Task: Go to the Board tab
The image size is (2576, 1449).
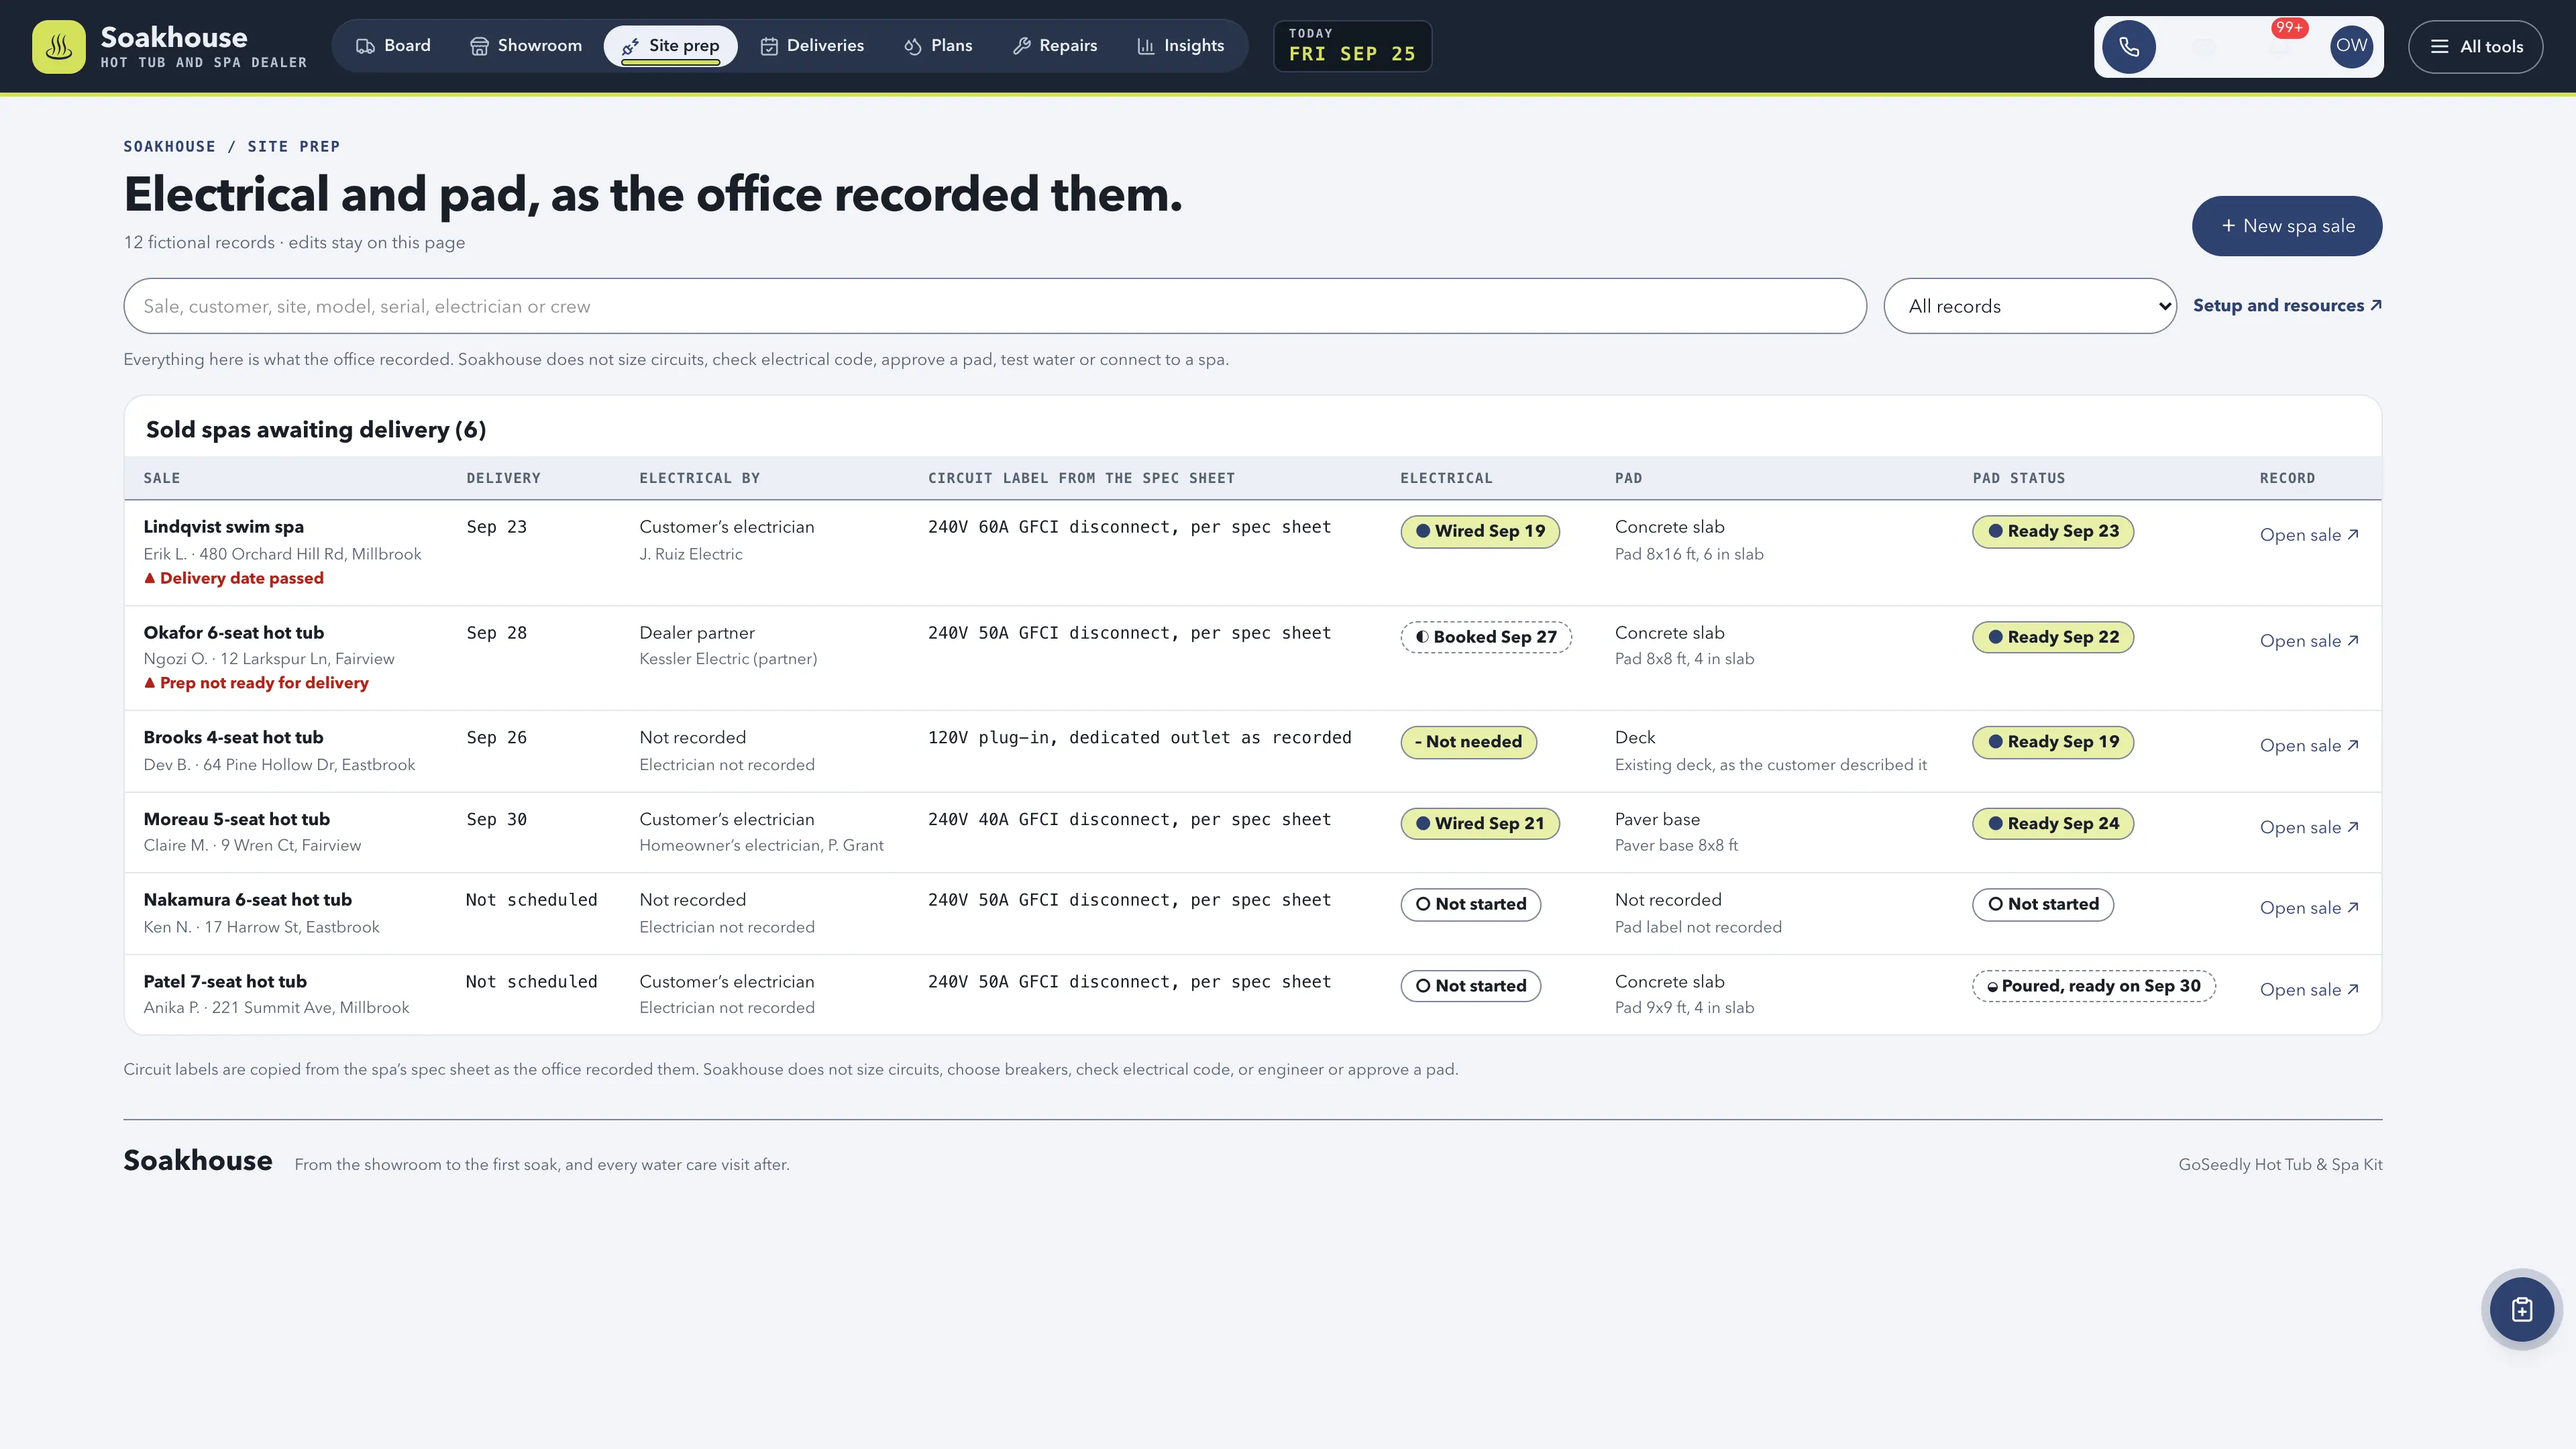Action: (x=394, y=46)
